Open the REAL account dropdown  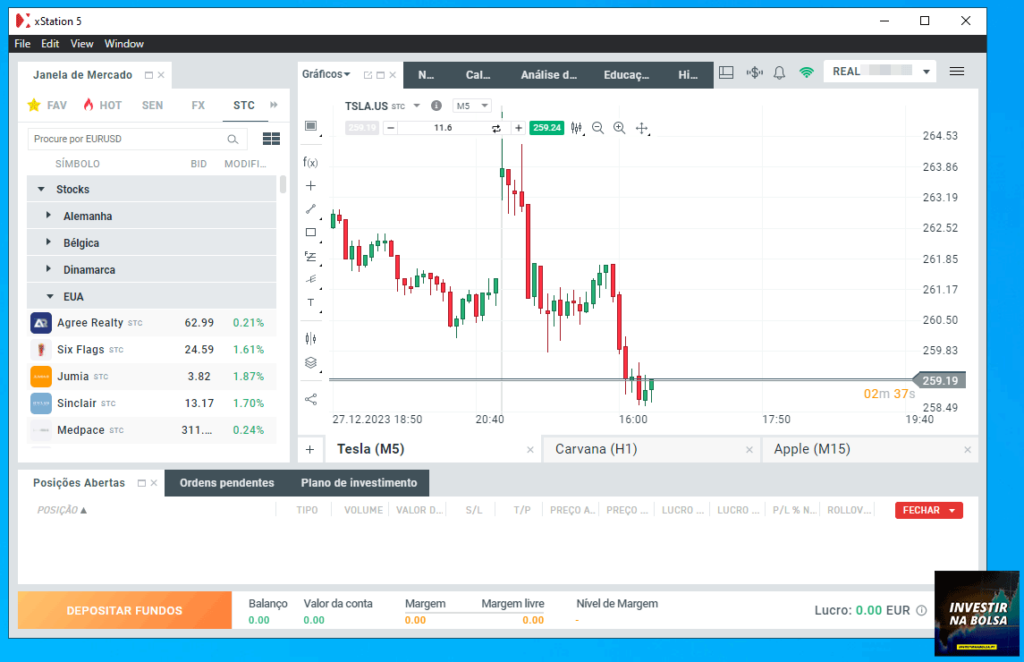[x=926, y=72]
